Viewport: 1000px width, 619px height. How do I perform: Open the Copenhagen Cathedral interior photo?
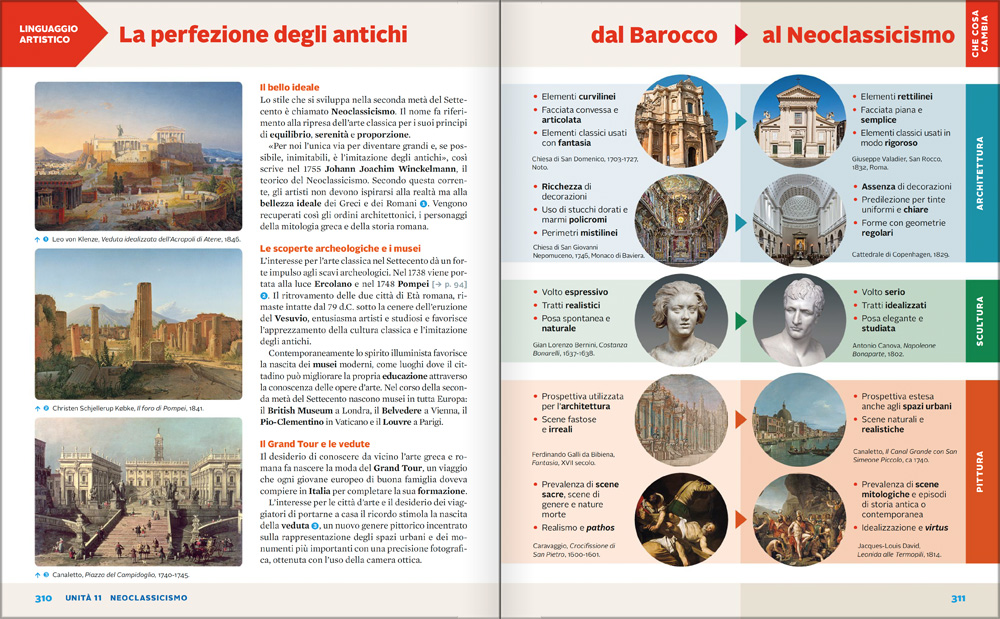[x=799, y=220]
